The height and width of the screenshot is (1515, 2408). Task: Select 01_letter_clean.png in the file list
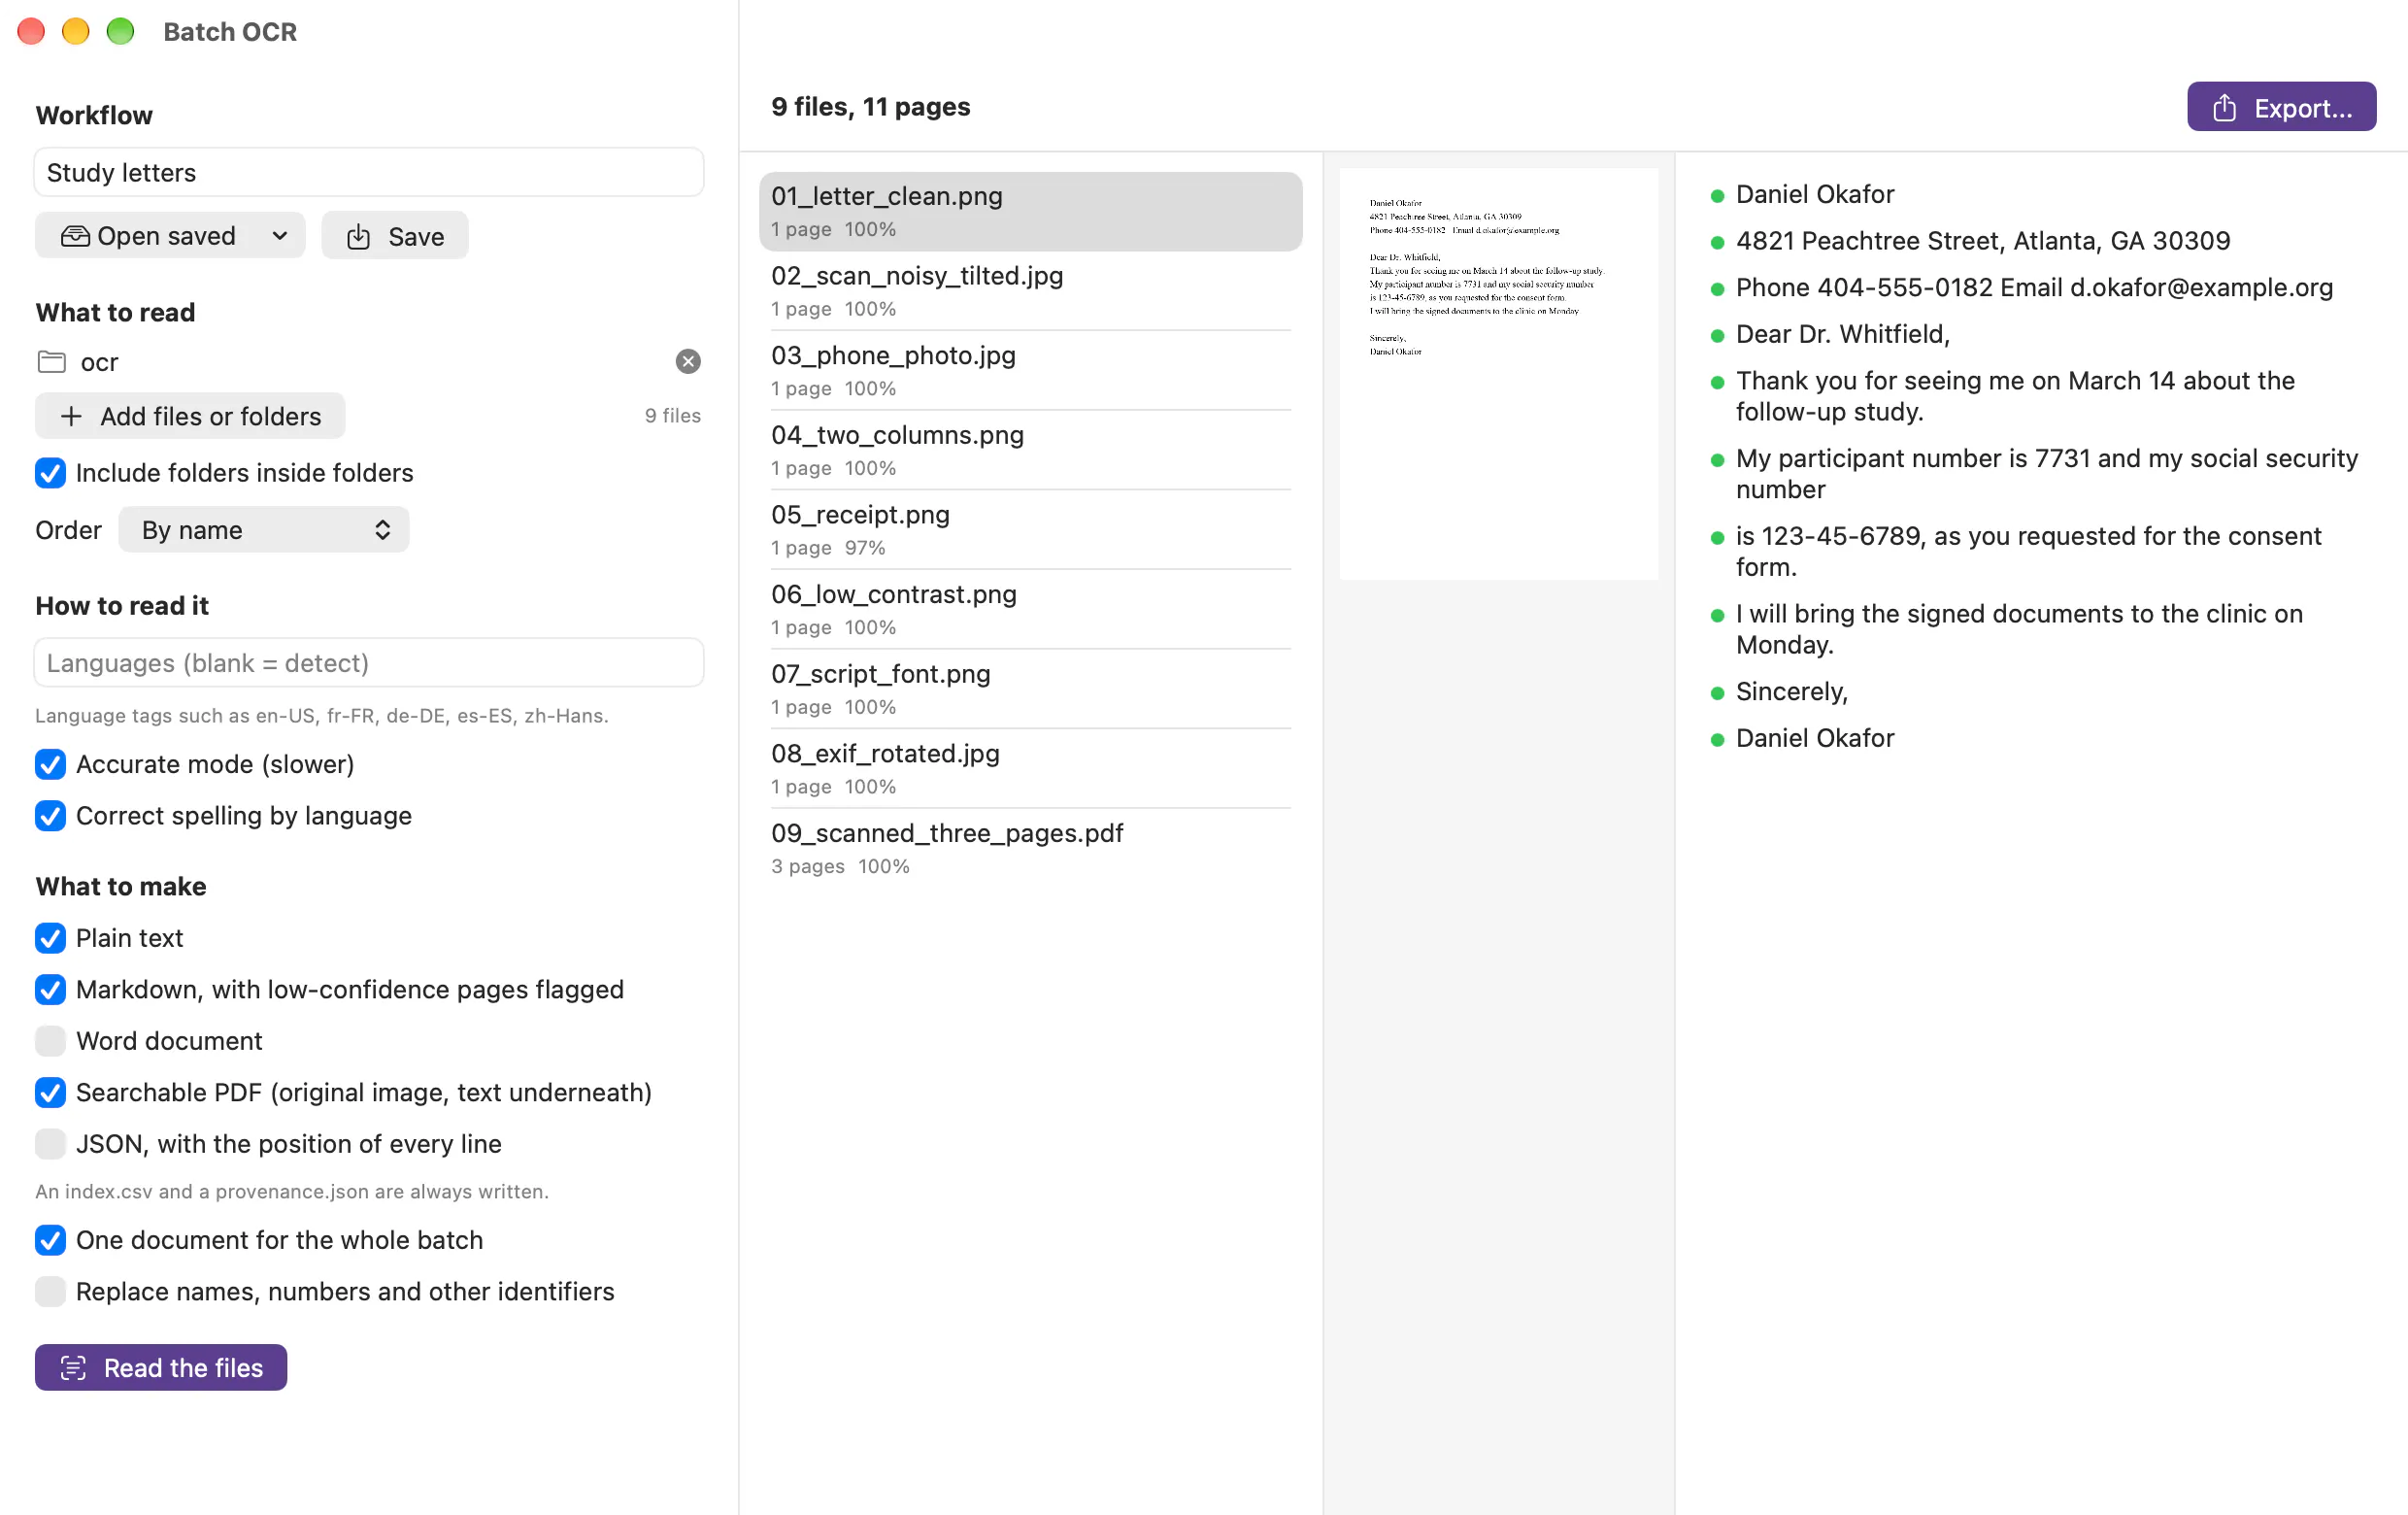[x=1030, y=211]
